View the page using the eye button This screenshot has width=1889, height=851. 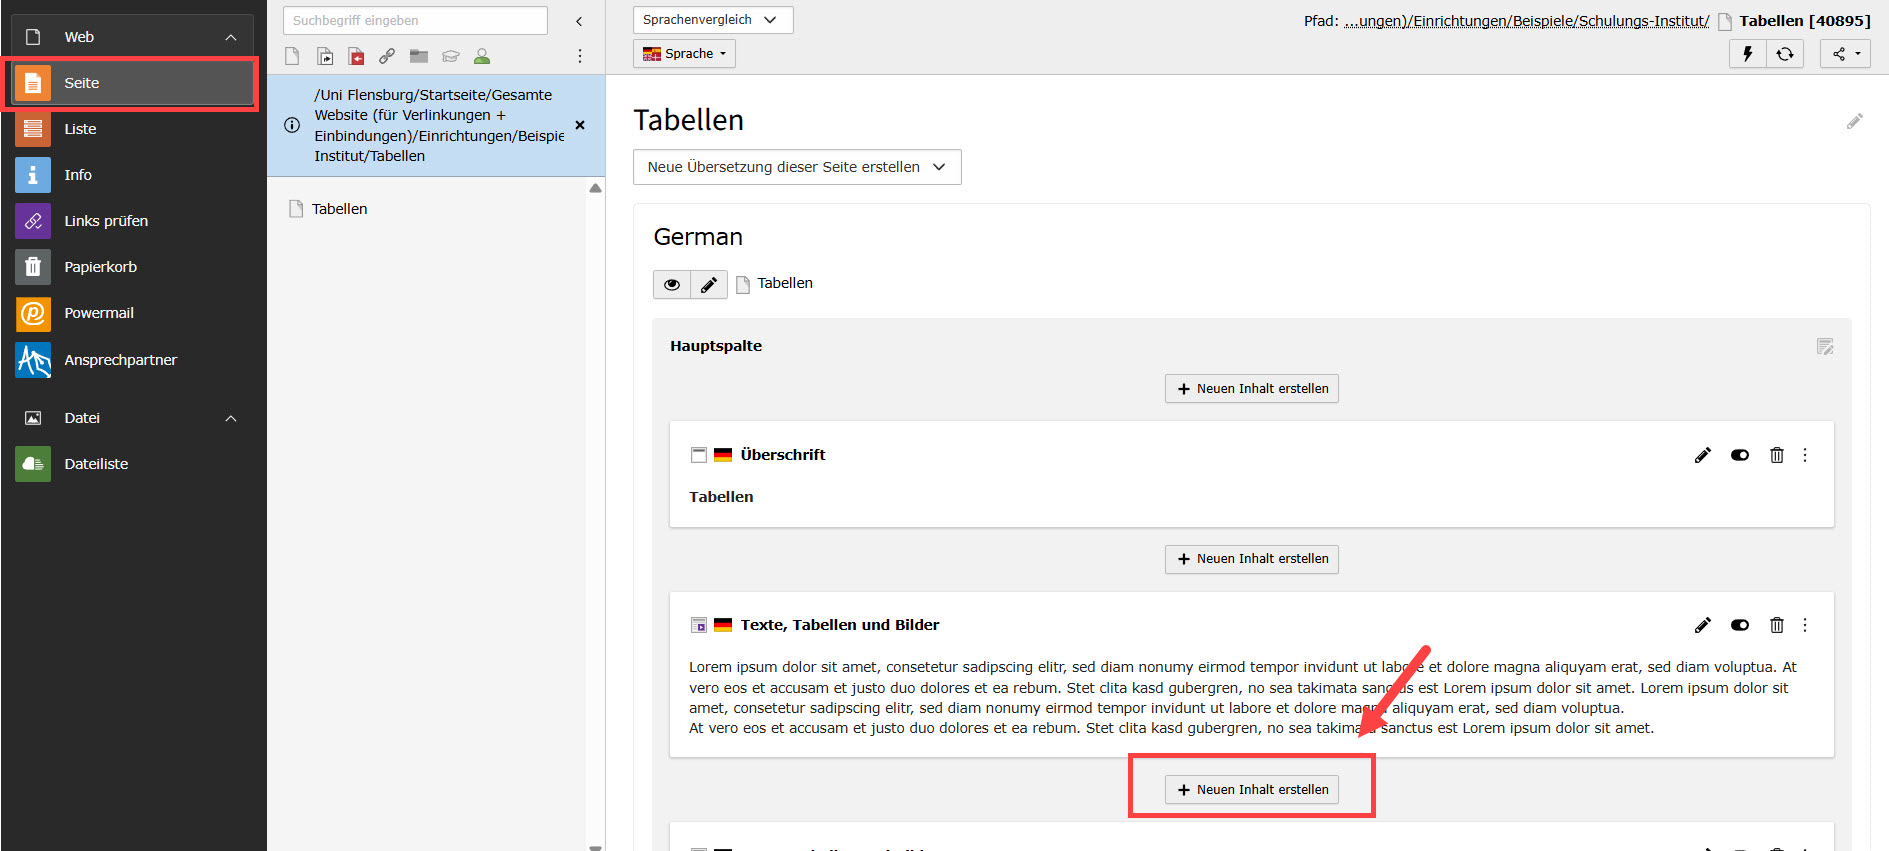tap(672, 285)
